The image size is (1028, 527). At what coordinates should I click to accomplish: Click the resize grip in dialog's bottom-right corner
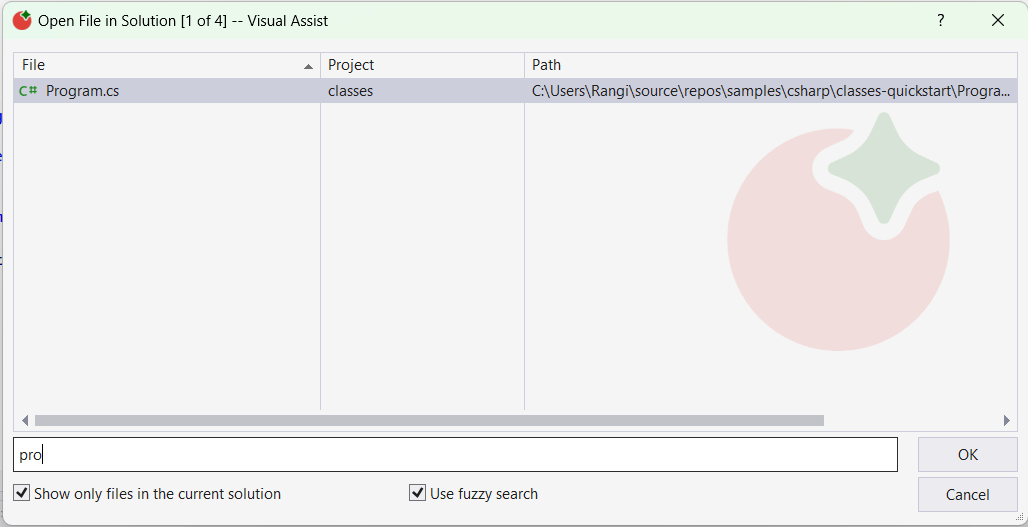(x=1018, y=517)
